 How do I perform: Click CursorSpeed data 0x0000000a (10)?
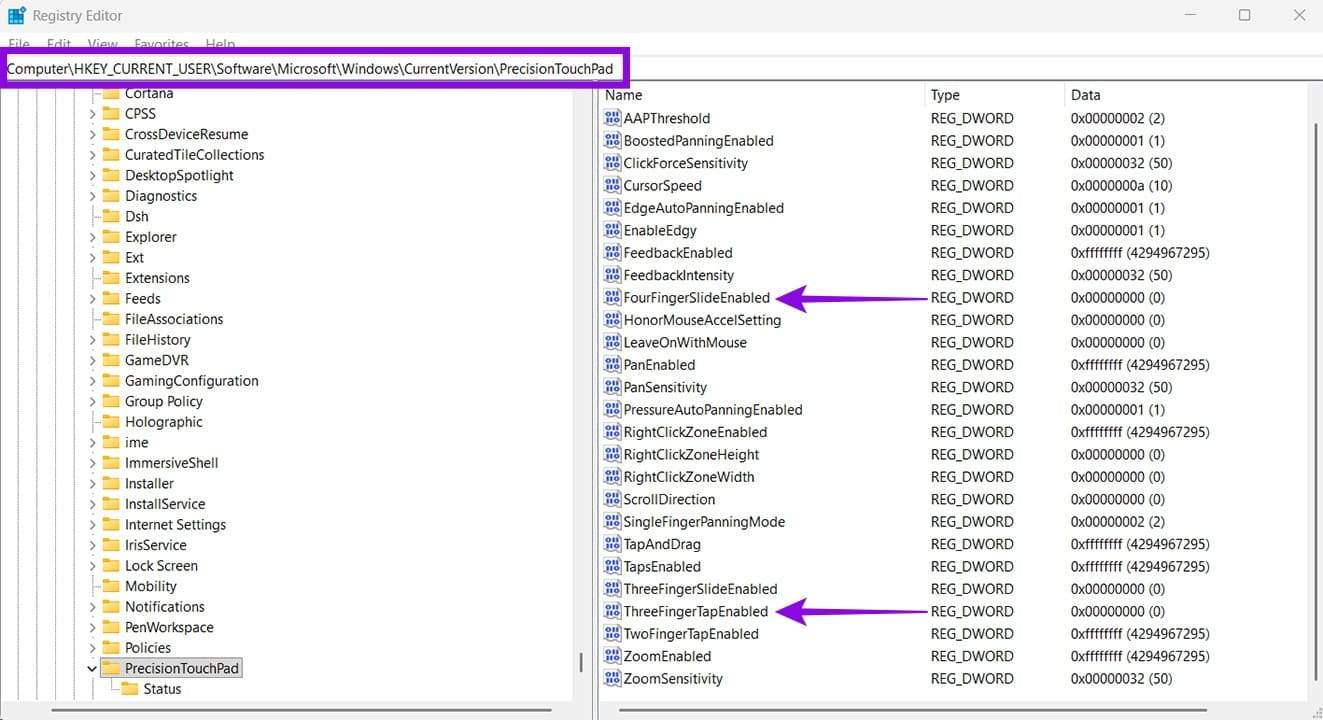pyautogui.click(x=1121, y=186)
